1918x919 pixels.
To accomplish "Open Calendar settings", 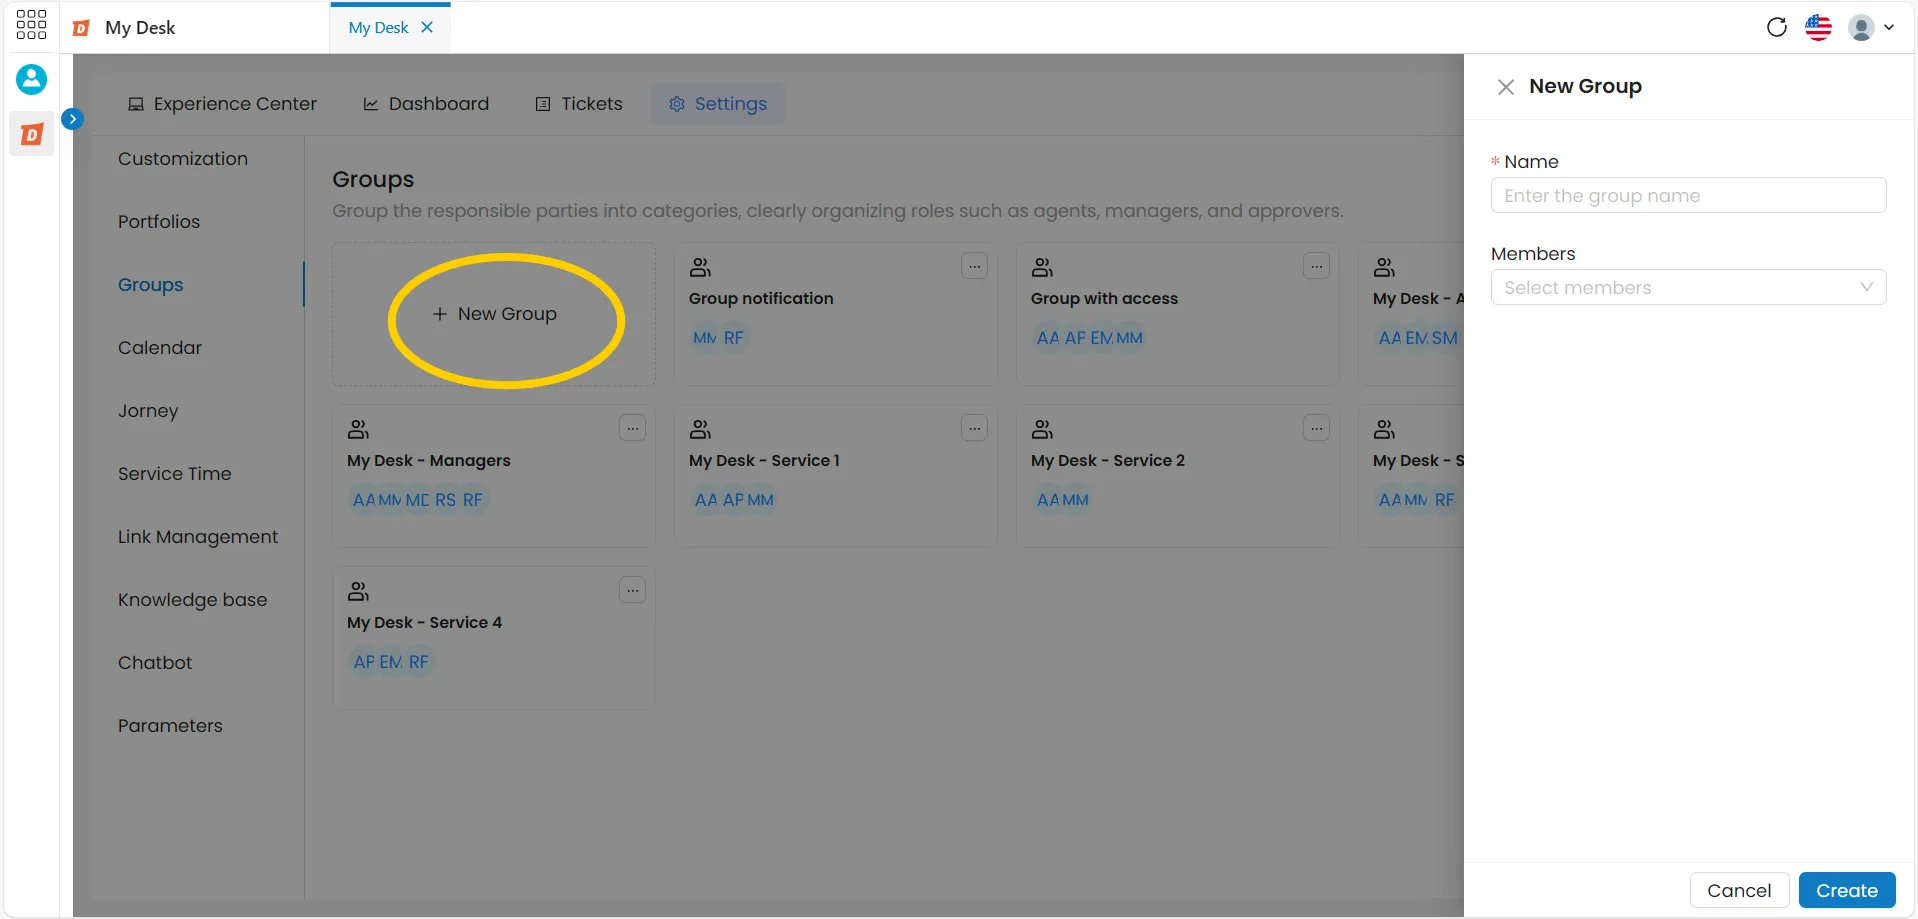I will [x=160, y=348].
